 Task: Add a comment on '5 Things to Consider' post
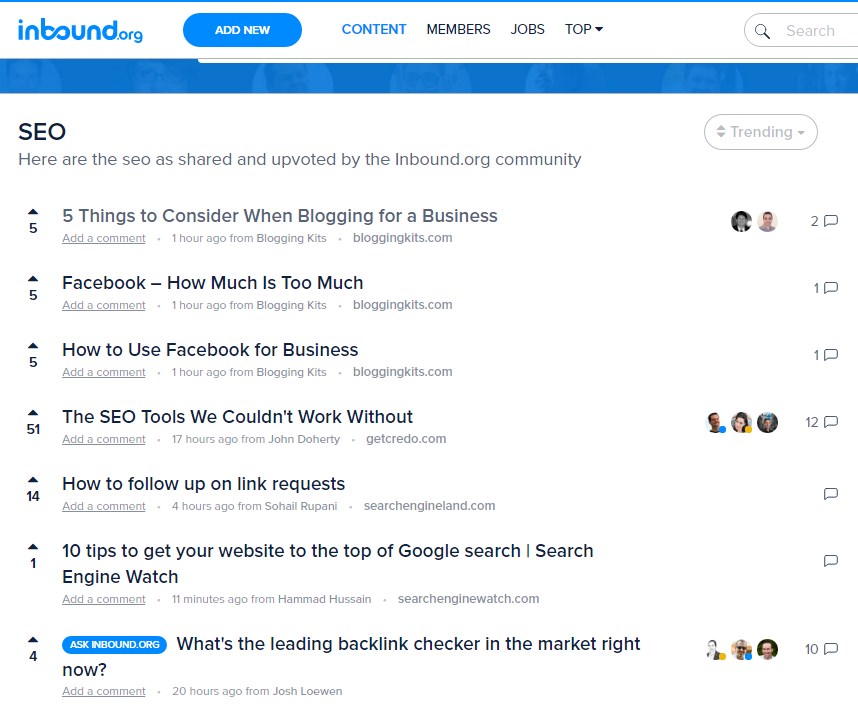103,239
